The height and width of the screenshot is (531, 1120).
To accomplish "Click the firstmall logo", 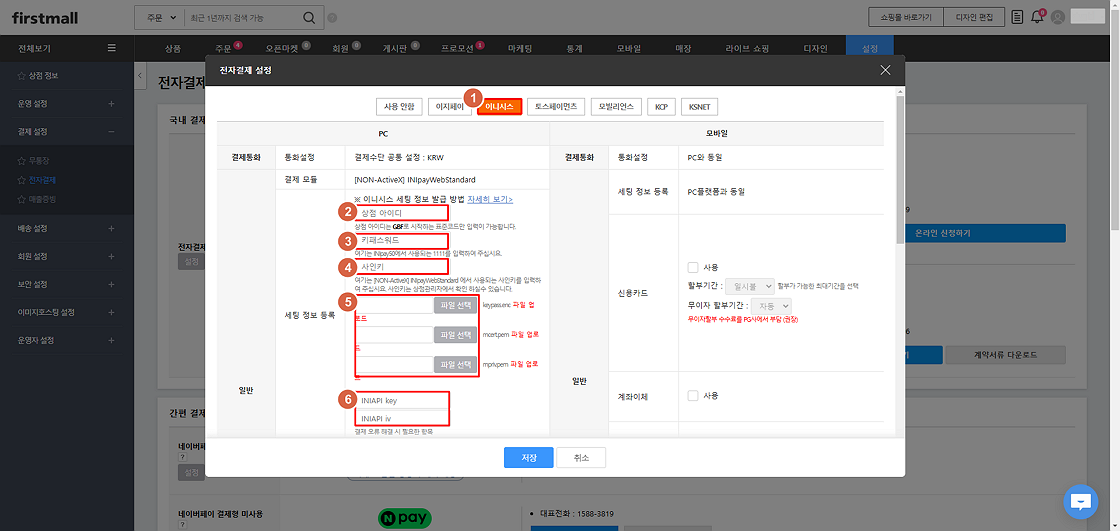I will coord(45,18).
